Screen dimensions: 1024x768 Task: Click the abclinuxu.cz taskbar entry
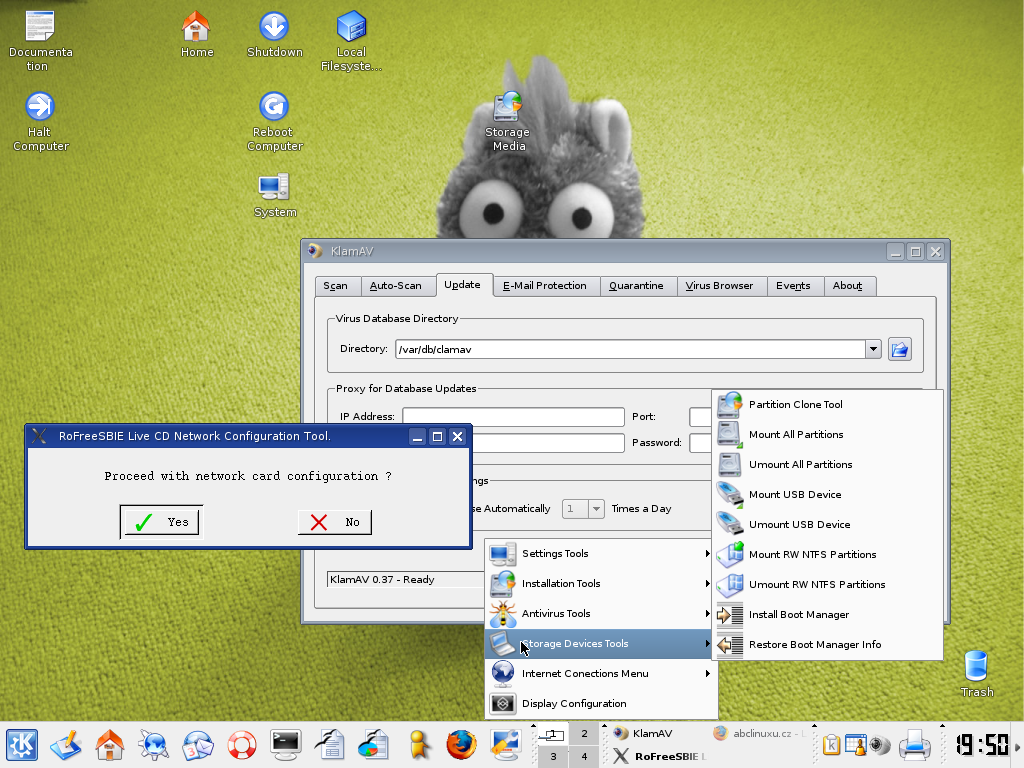click(760, 733)
